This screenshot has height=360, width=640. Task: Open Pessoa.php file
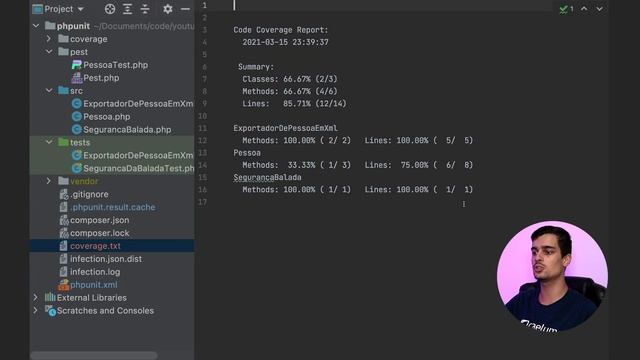point(107,117)
